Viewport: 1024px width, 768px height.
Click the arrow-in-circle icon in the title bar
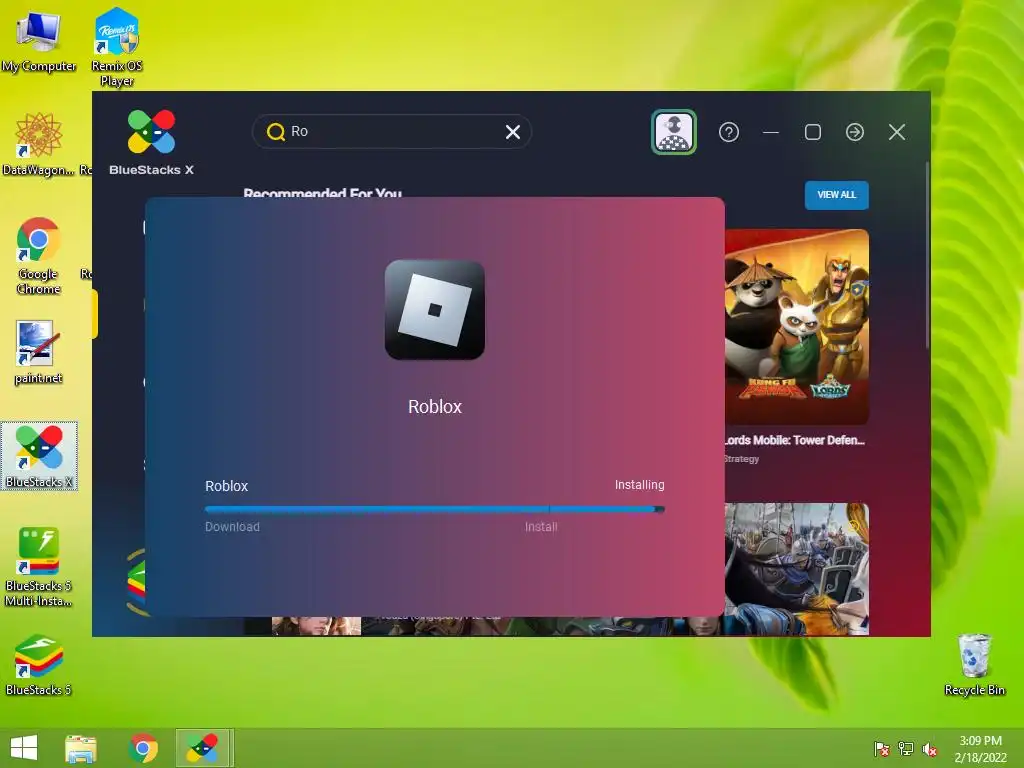855,133
